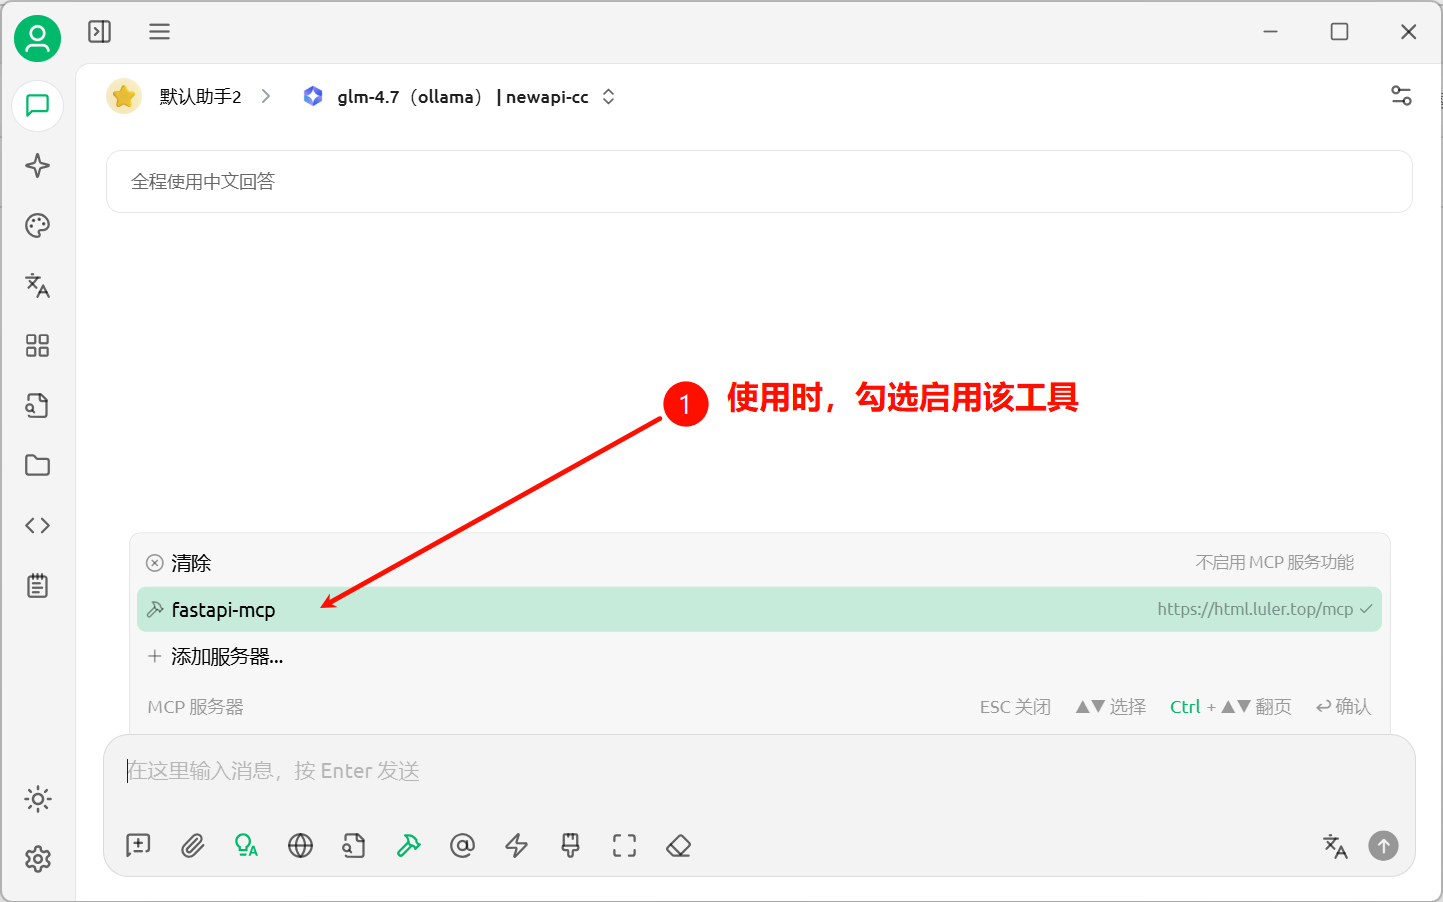
Task: Open the settings gear in sidebar
Action: click(x=38, y=859)
